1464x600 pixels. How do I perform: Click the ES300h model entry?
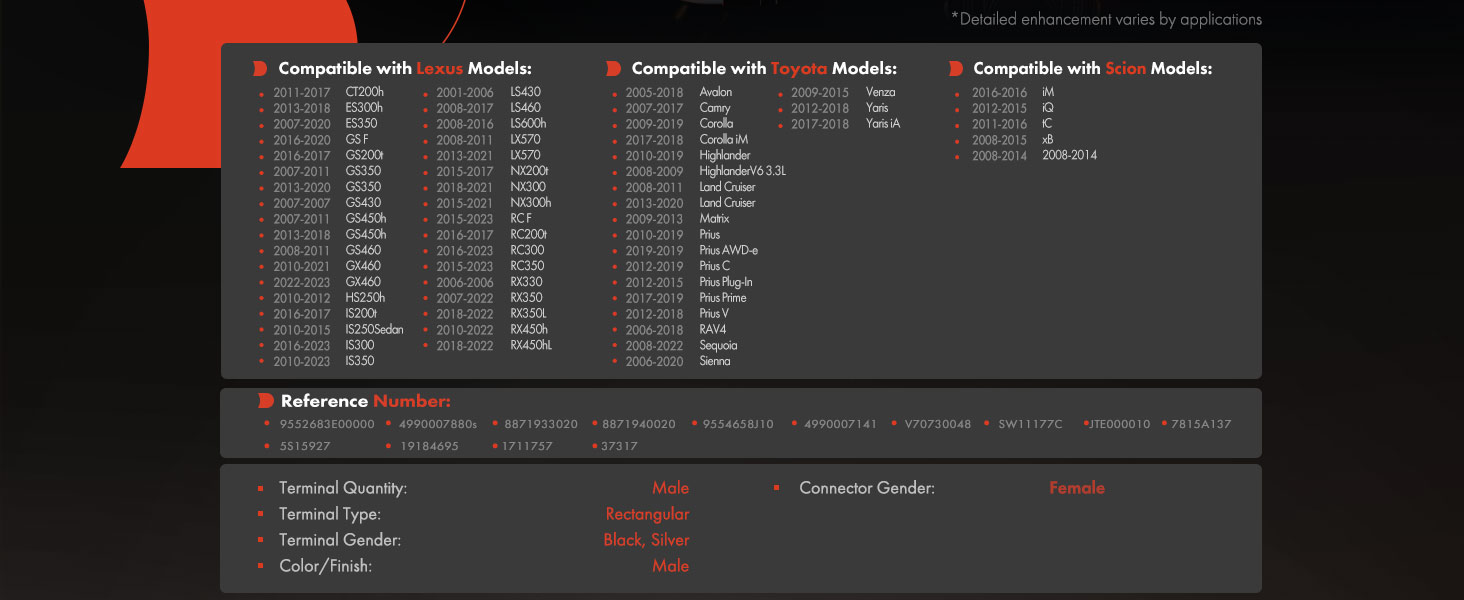coord(364,108)
